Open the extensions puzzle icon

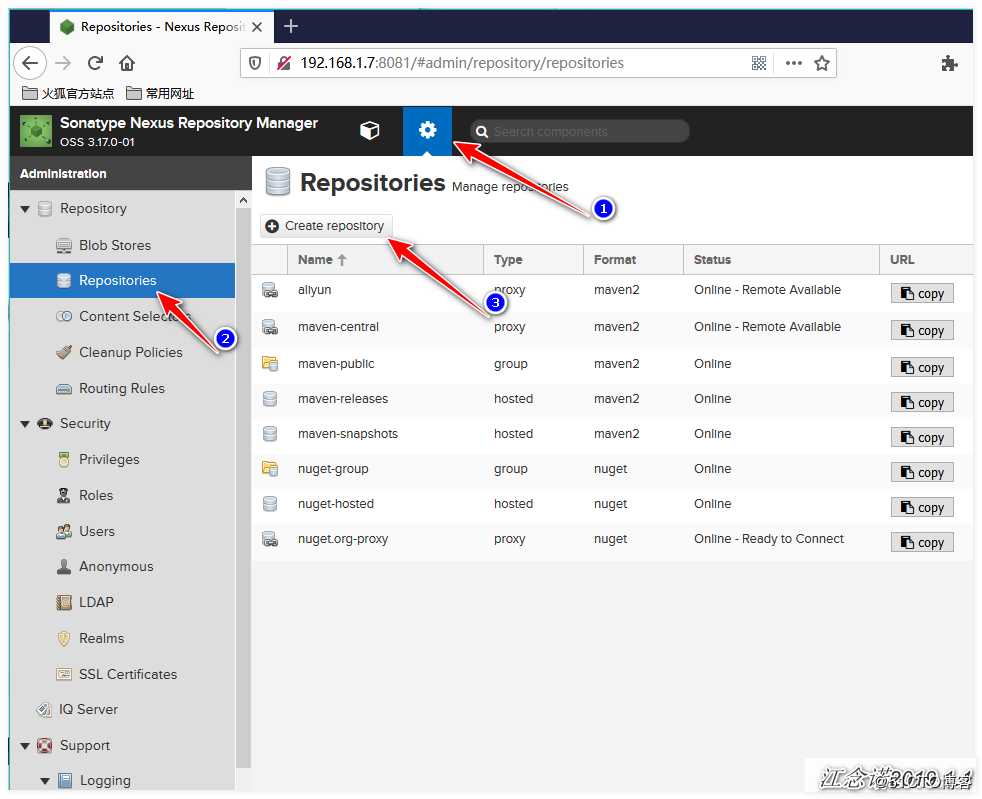point(949,63)
